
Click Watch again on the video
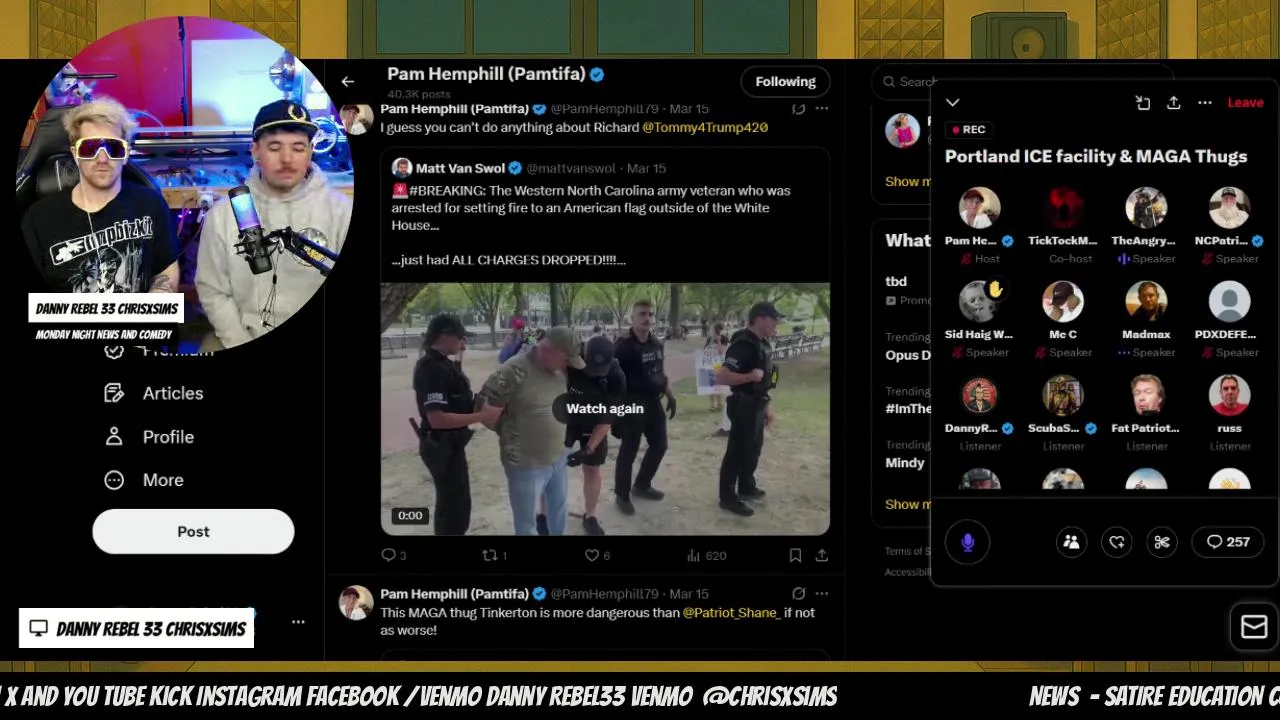pyautogui.click(x=605, y=408)
